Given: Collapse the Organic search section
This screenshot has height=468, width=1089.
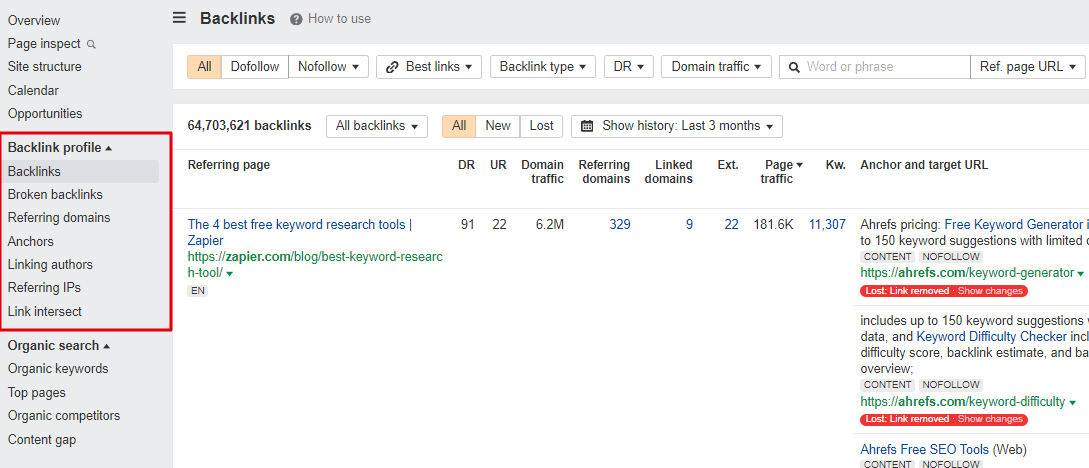Looking at the screenshot, I should point(59,346).
